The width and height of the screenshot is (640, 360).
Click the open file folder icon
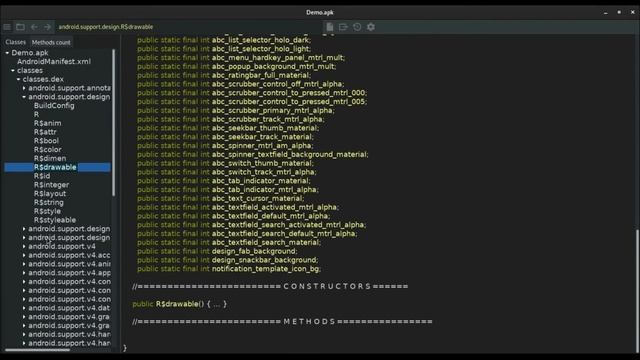pos(20,27)
